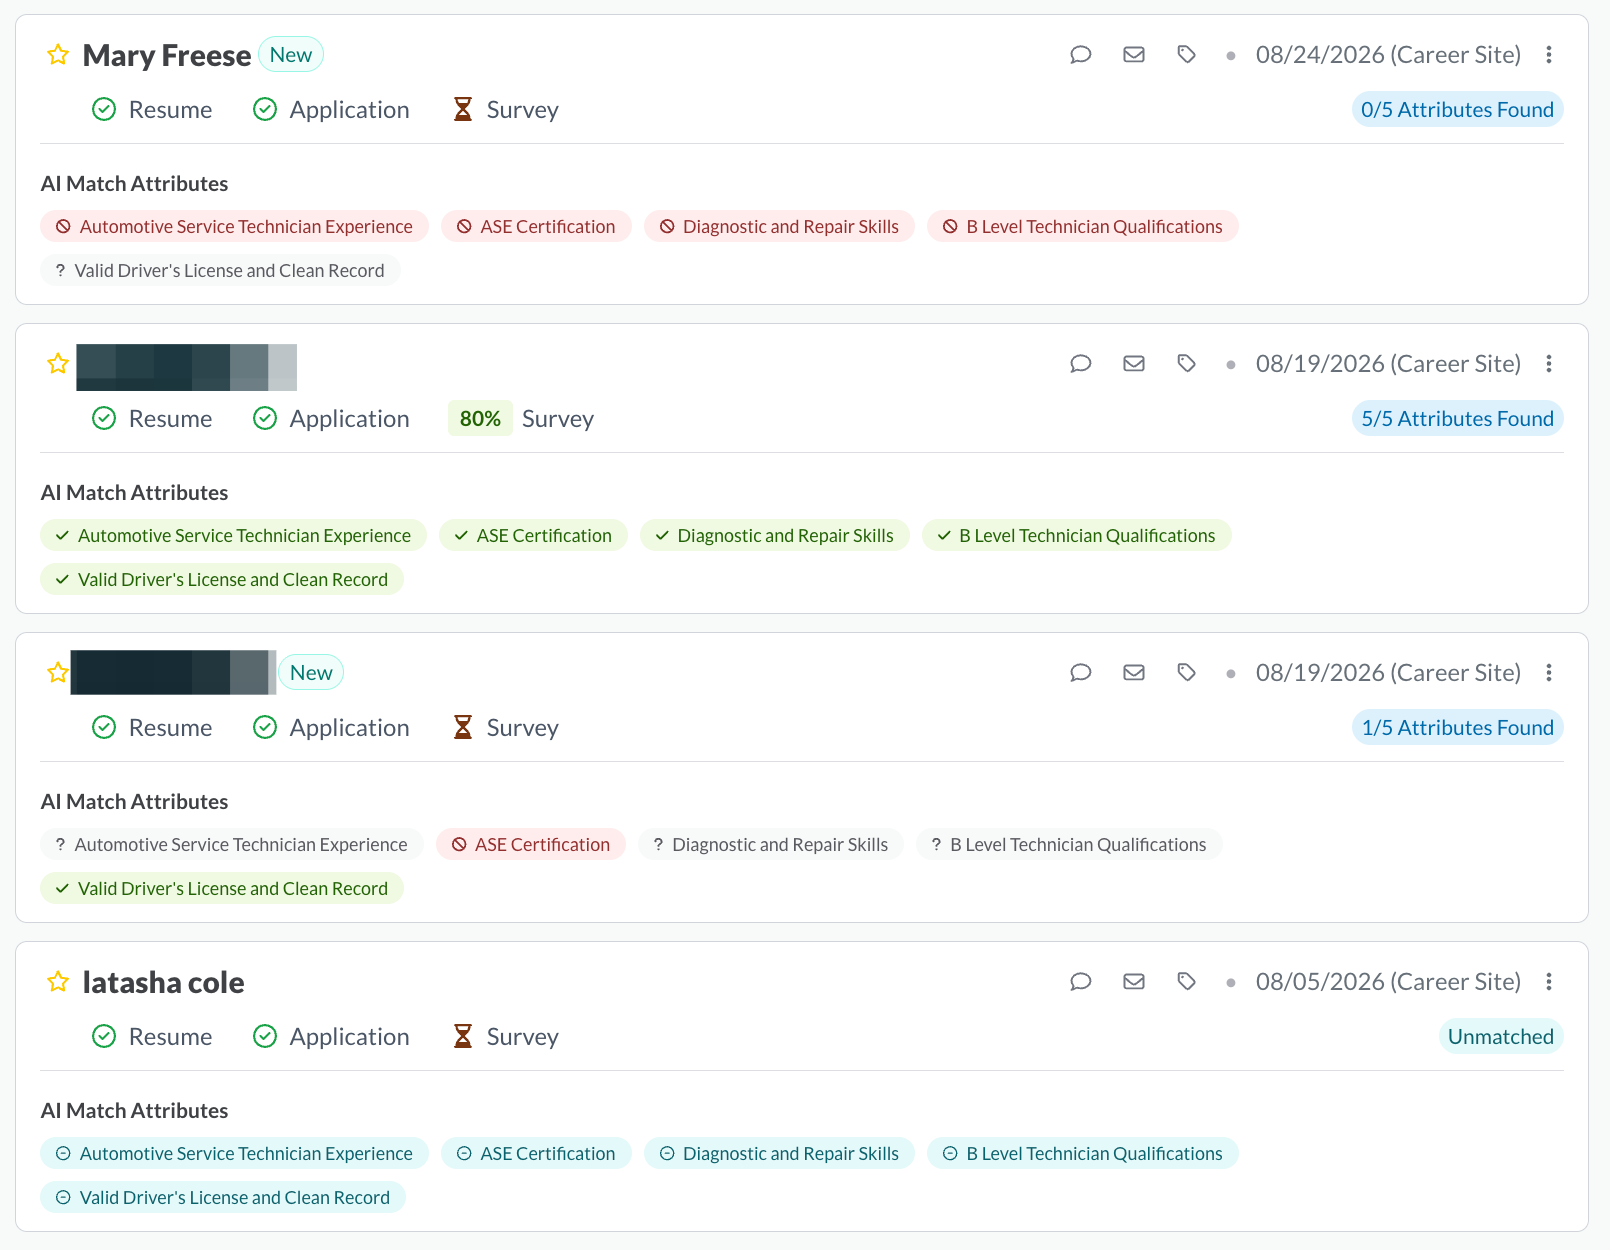Open Mary Freese's pending Survey
This screenshot has height=1250, width=1610.
pos(505,110)
